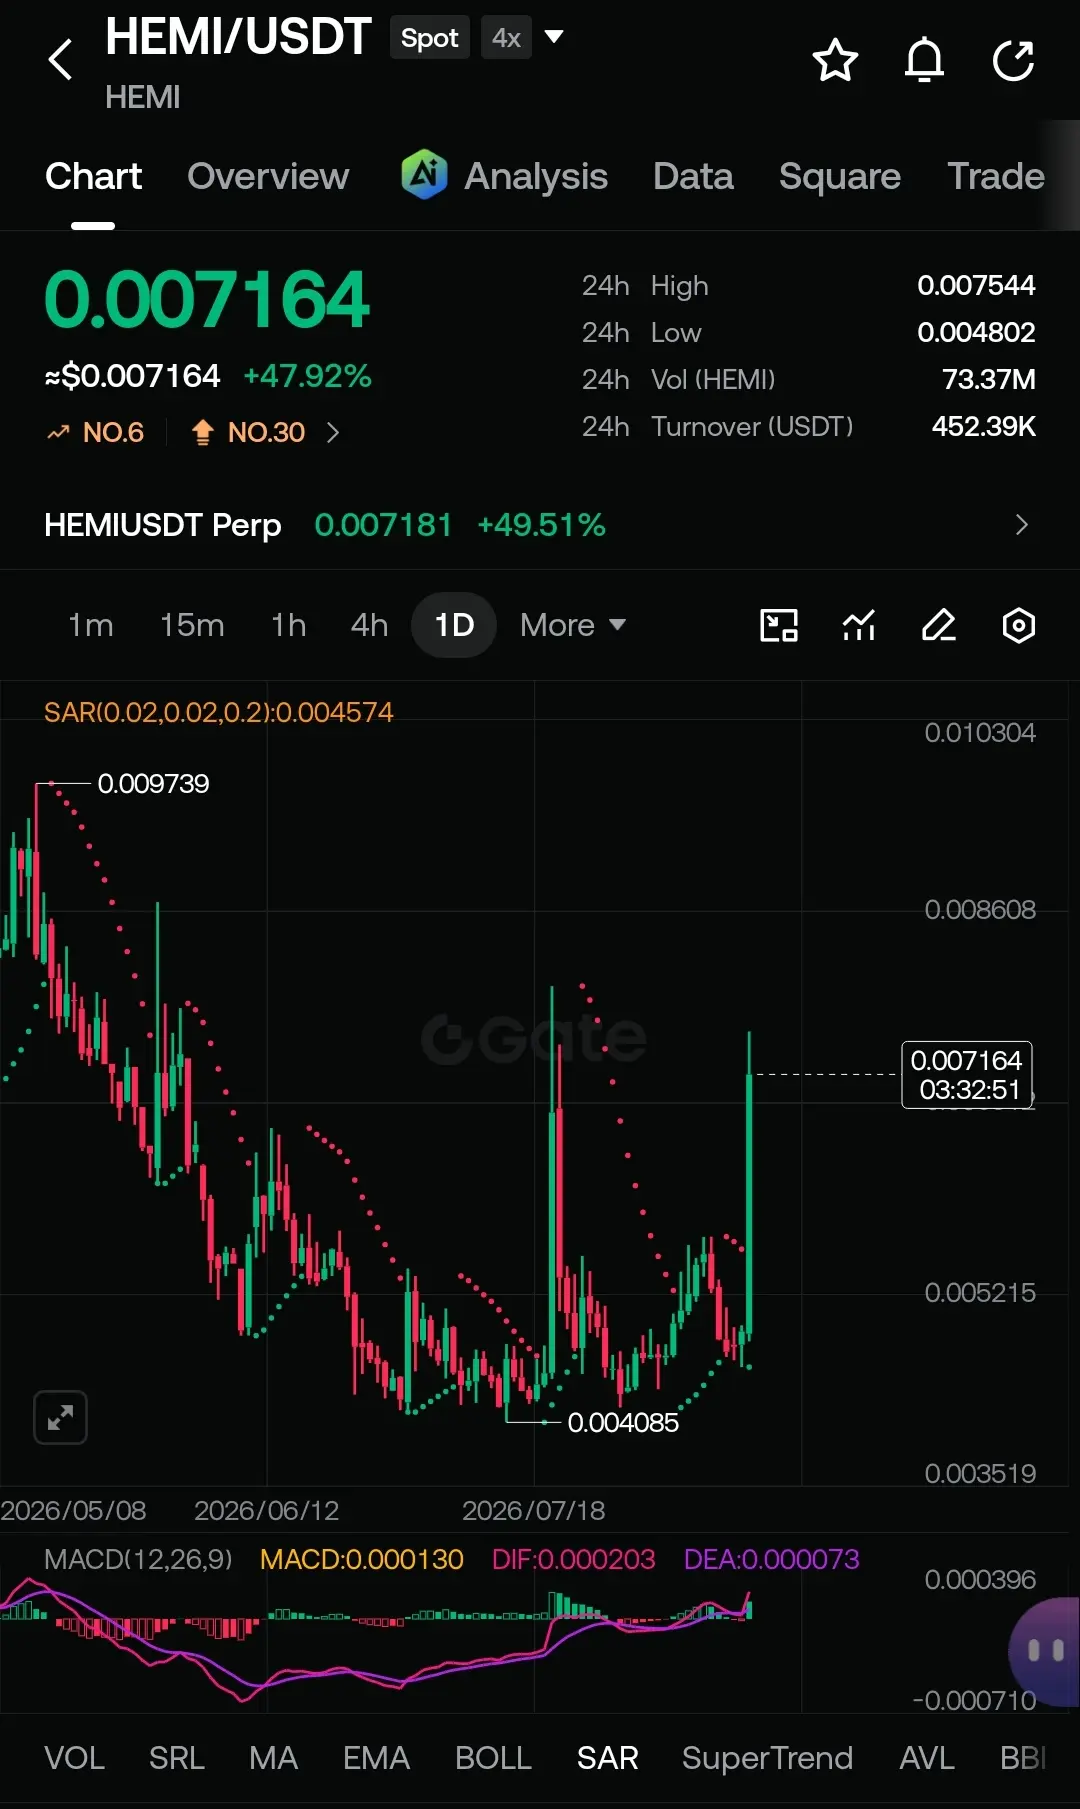Image resolution: width=1080 pixels, height=1809 pixels.
Task: Tap the +47.92% change value
Action: pos(307,376)
